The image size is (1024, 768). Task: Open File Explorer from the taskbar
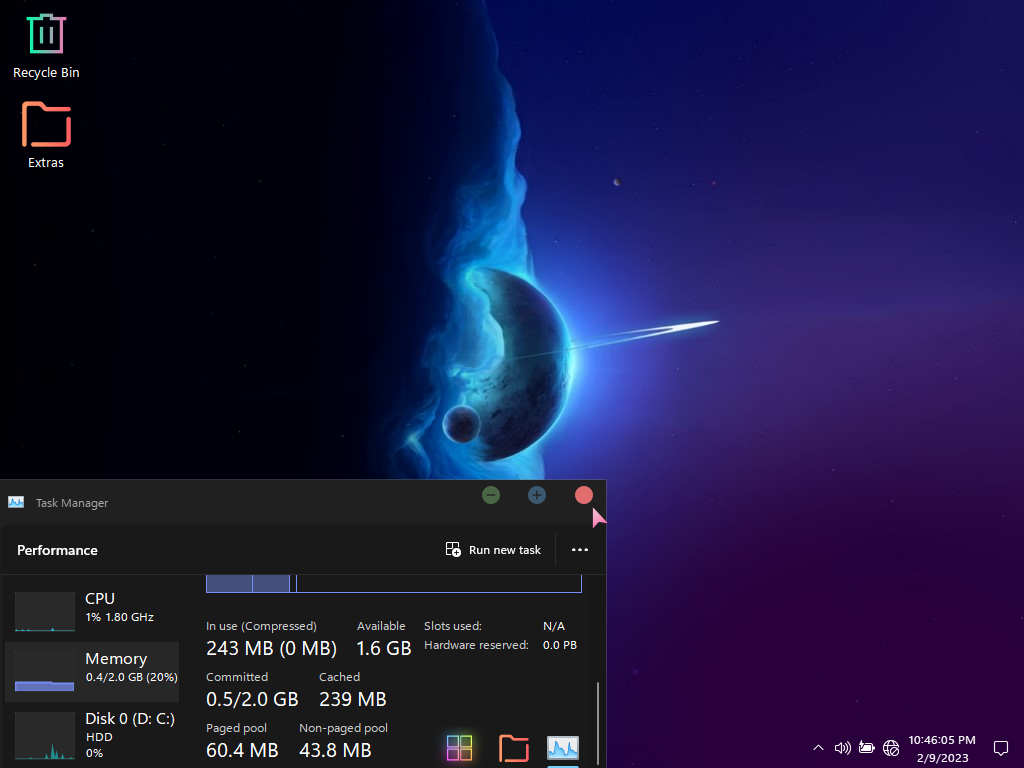pos(514,748)
